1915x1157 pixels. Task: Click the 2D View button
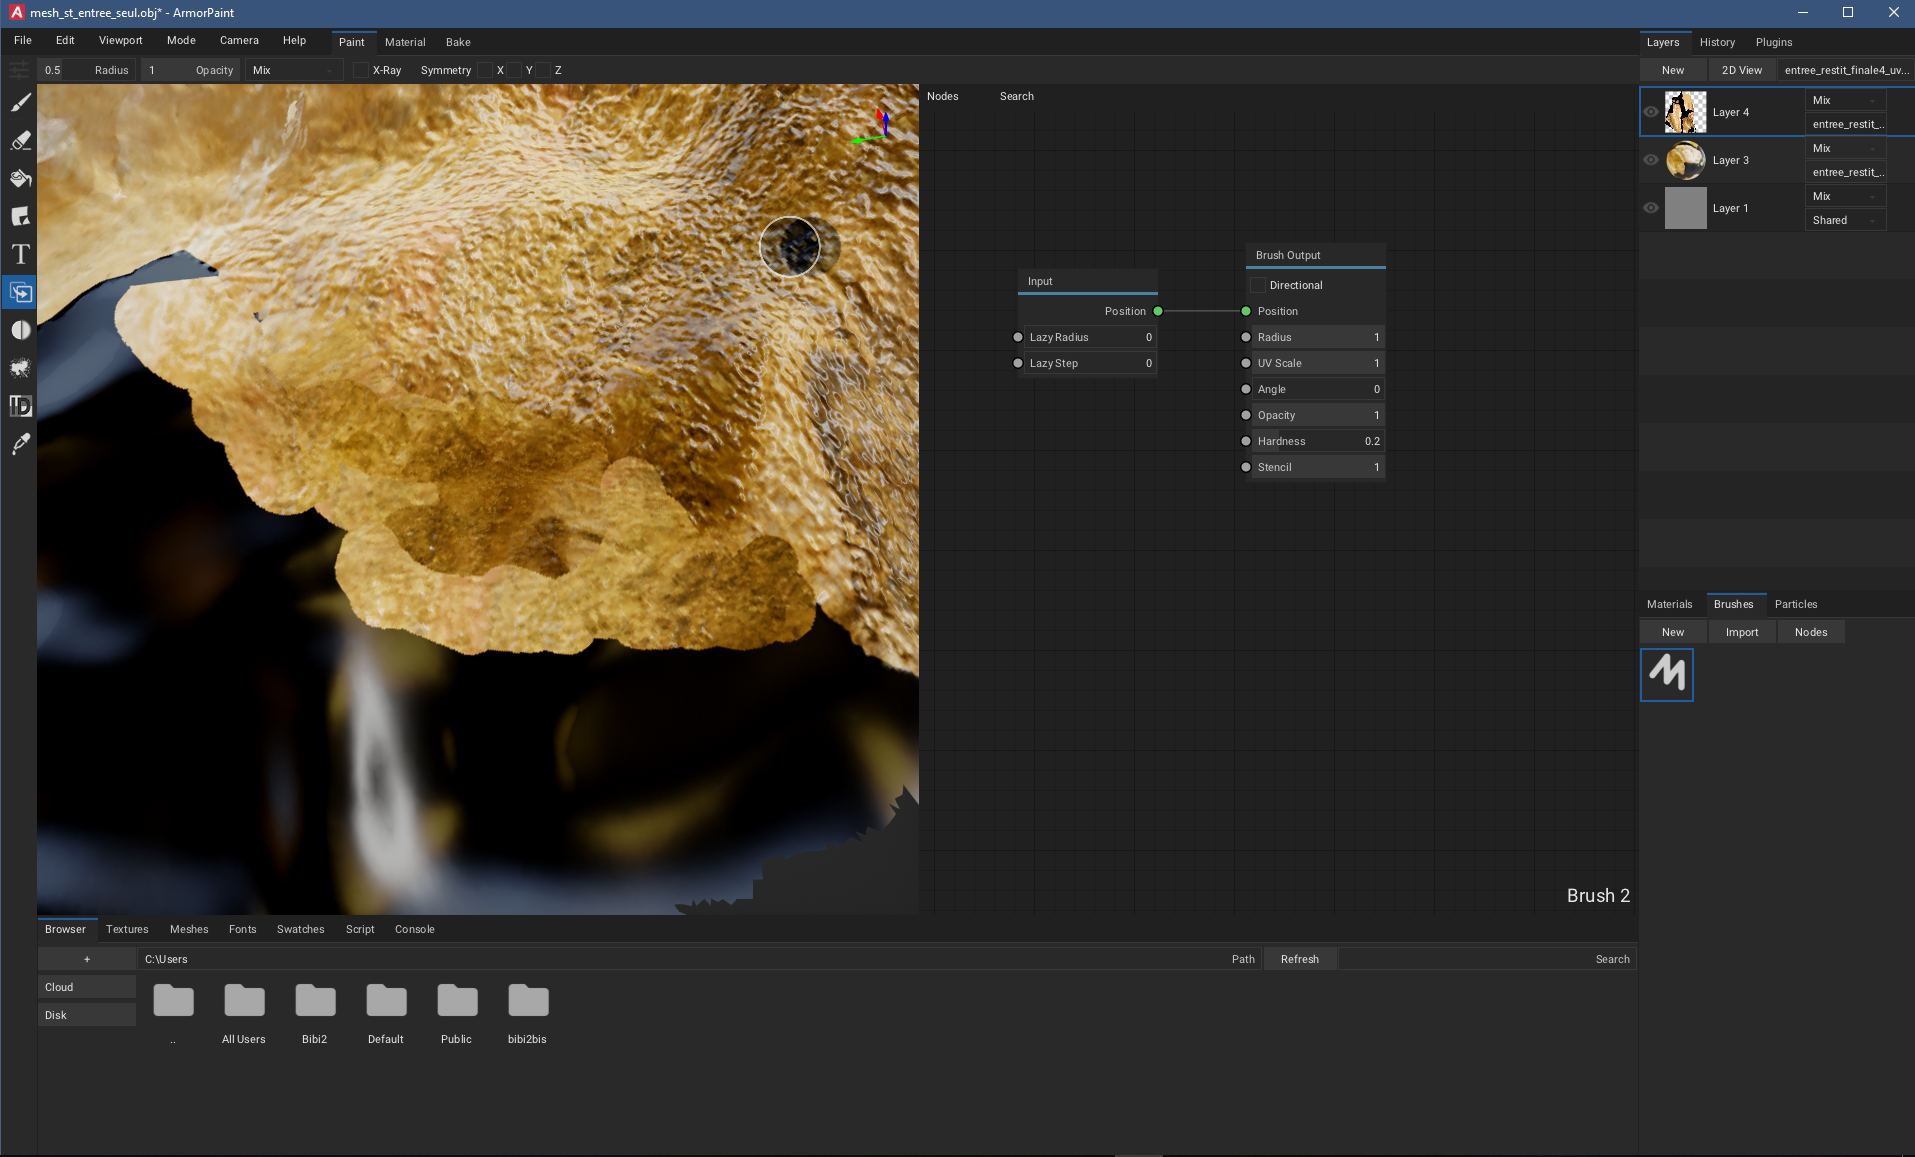pos(1742,70)
